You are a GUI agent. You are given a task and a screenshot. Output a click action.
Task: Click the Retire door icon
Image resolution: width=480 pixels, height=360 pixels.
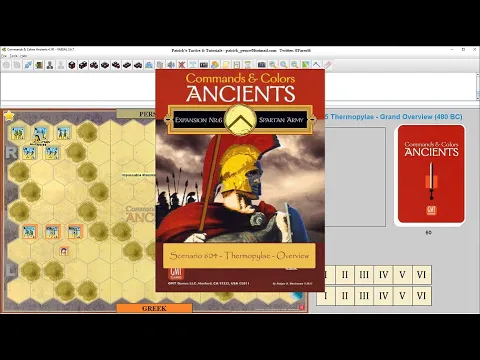point(39,65)
